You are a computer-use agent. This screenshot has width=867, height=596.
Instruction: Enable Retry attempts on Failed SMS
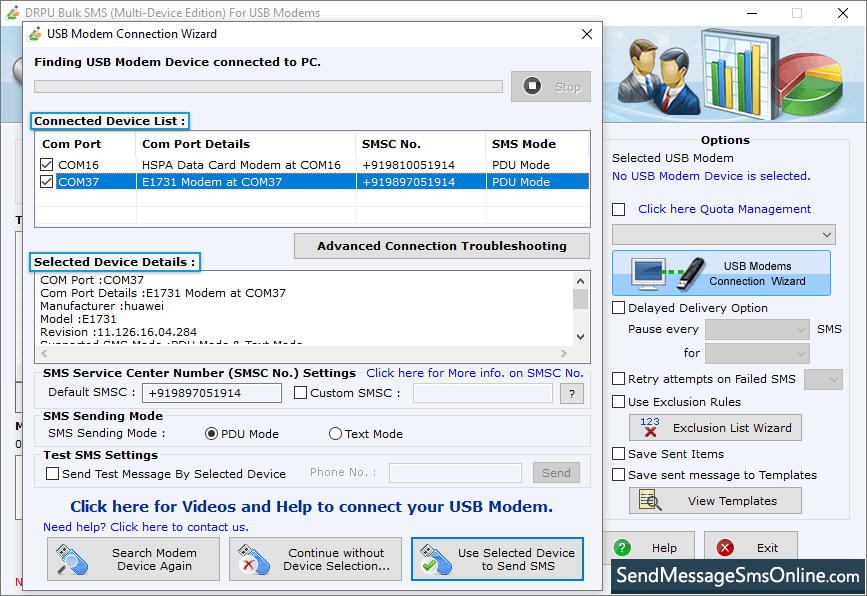[619, 379]
